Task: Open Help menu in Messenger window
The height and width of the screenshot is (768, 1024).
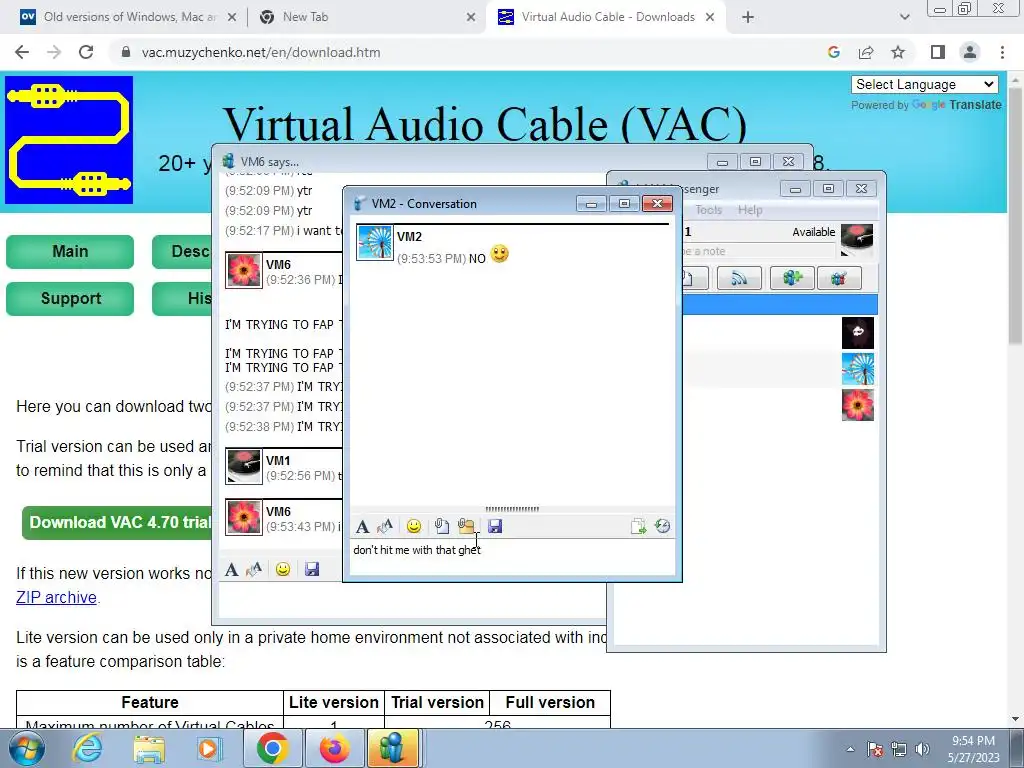Action: (x=750, y=210)
